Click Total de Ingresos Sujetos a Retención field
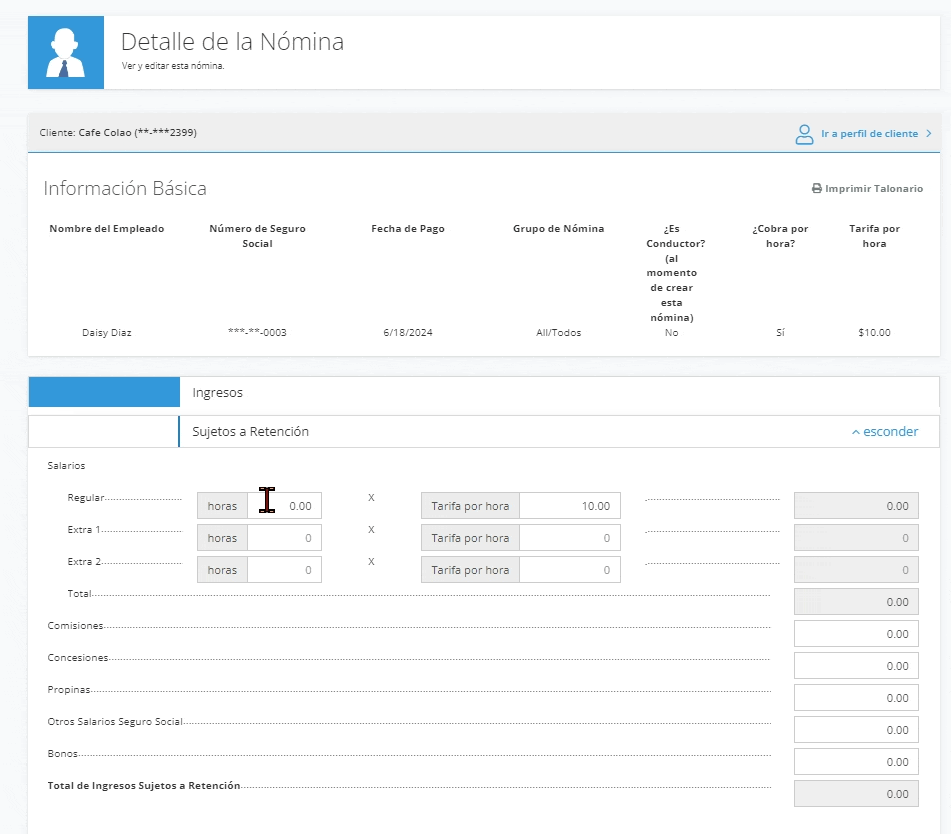Image resolution: width=951 pixels, height=834 pixels. click(856, 794)
